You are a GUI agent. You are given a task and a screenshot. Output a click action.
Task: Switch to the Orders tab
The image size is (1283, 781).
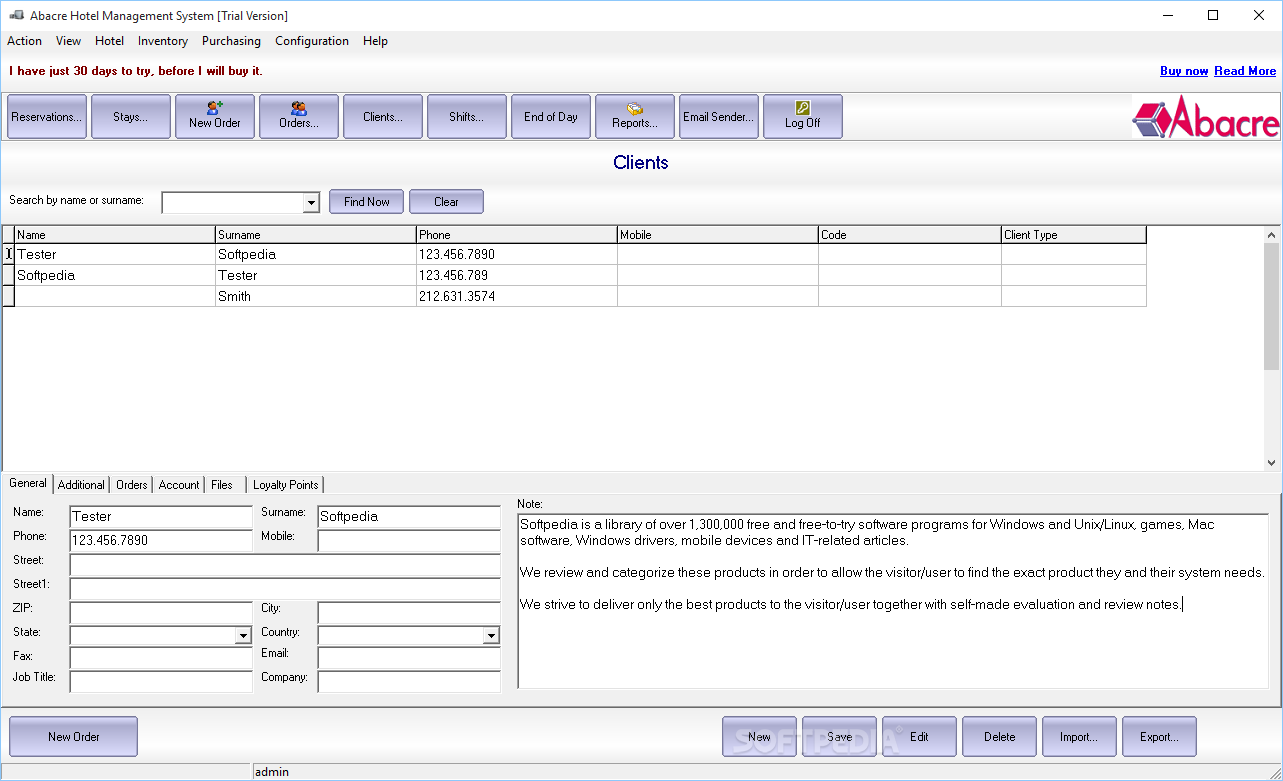(132, 485)
